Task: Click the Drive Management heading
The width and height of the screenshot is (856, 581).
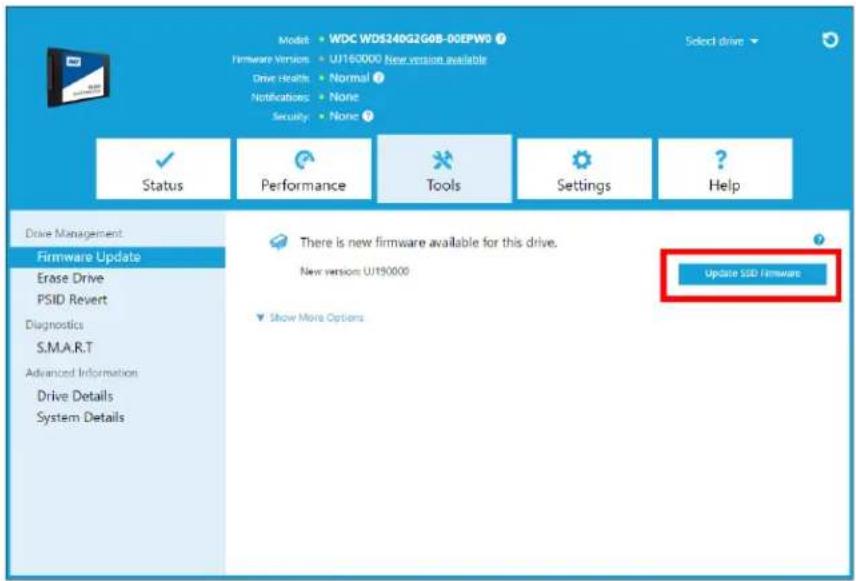Action: (74, 234)
